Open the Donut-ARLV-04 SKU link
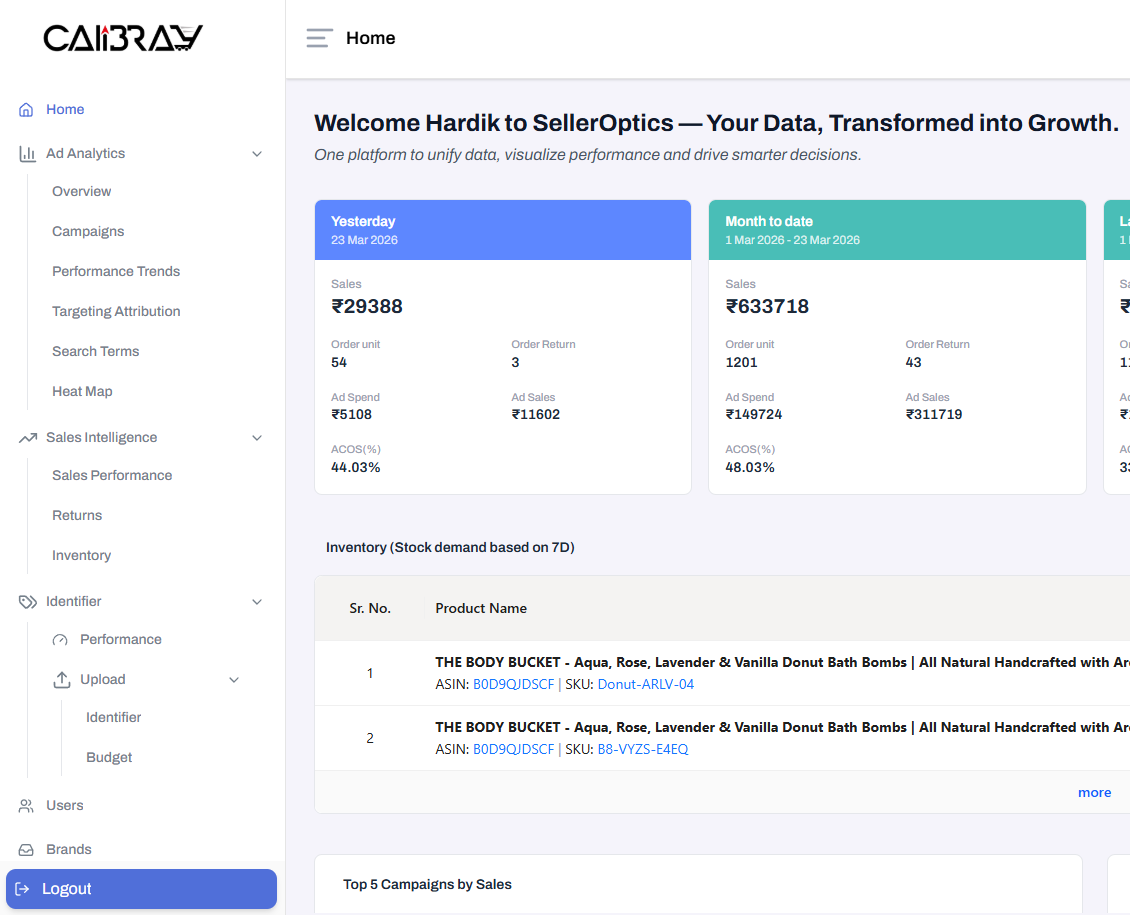Screen dimensions: 1130x915 [645, 685]
